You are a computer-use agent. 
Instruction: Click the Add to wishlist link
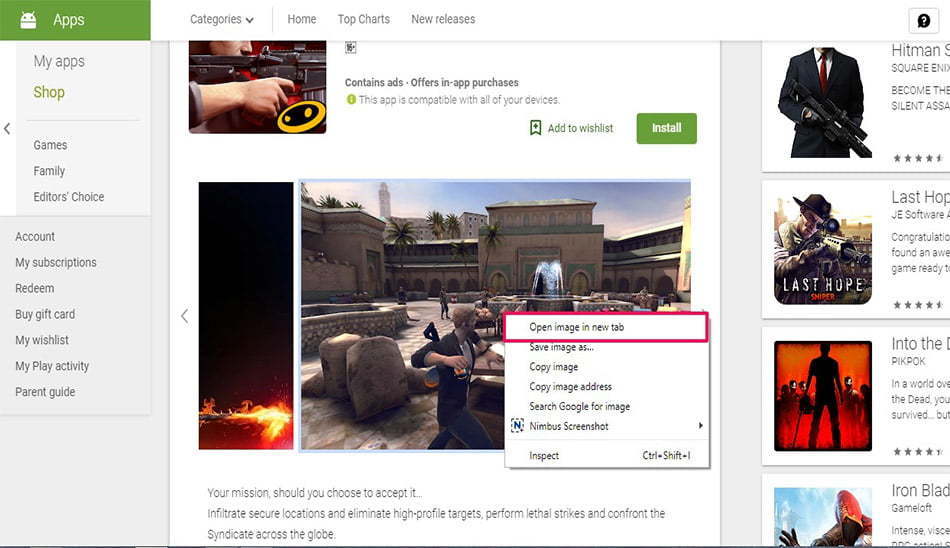580,128
